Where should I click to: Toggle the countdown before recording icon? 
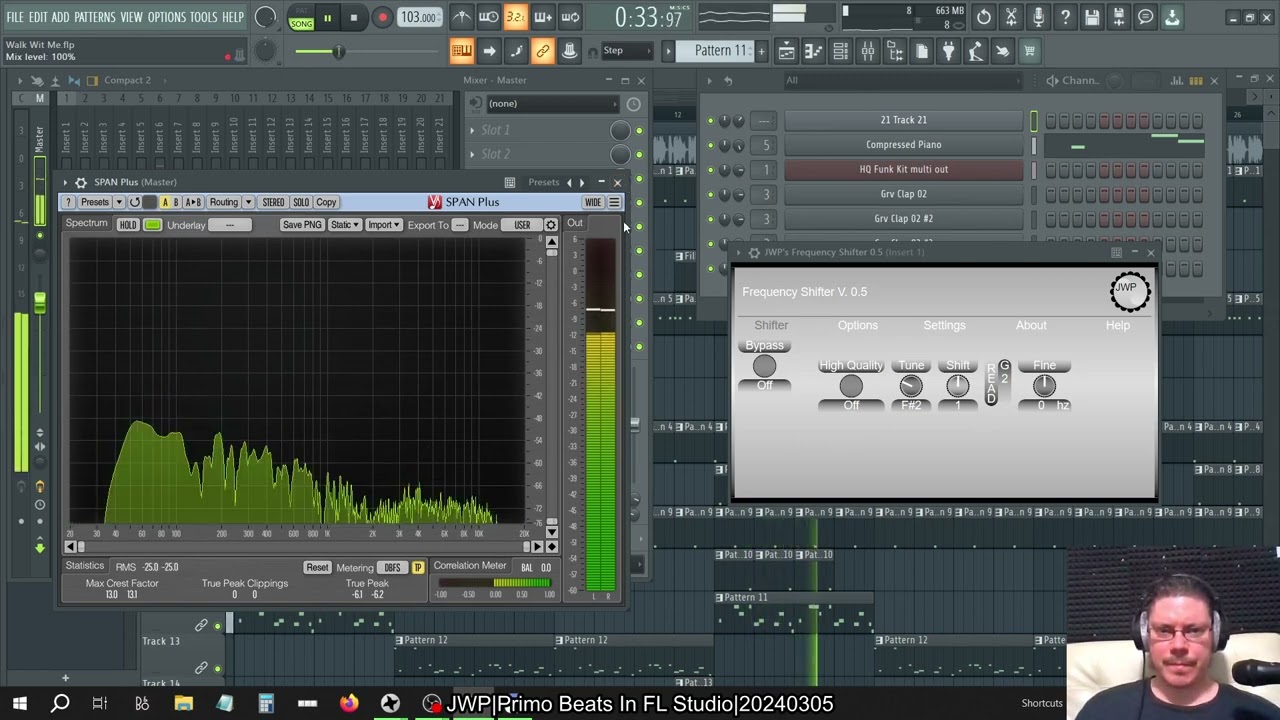coord(515,17)
